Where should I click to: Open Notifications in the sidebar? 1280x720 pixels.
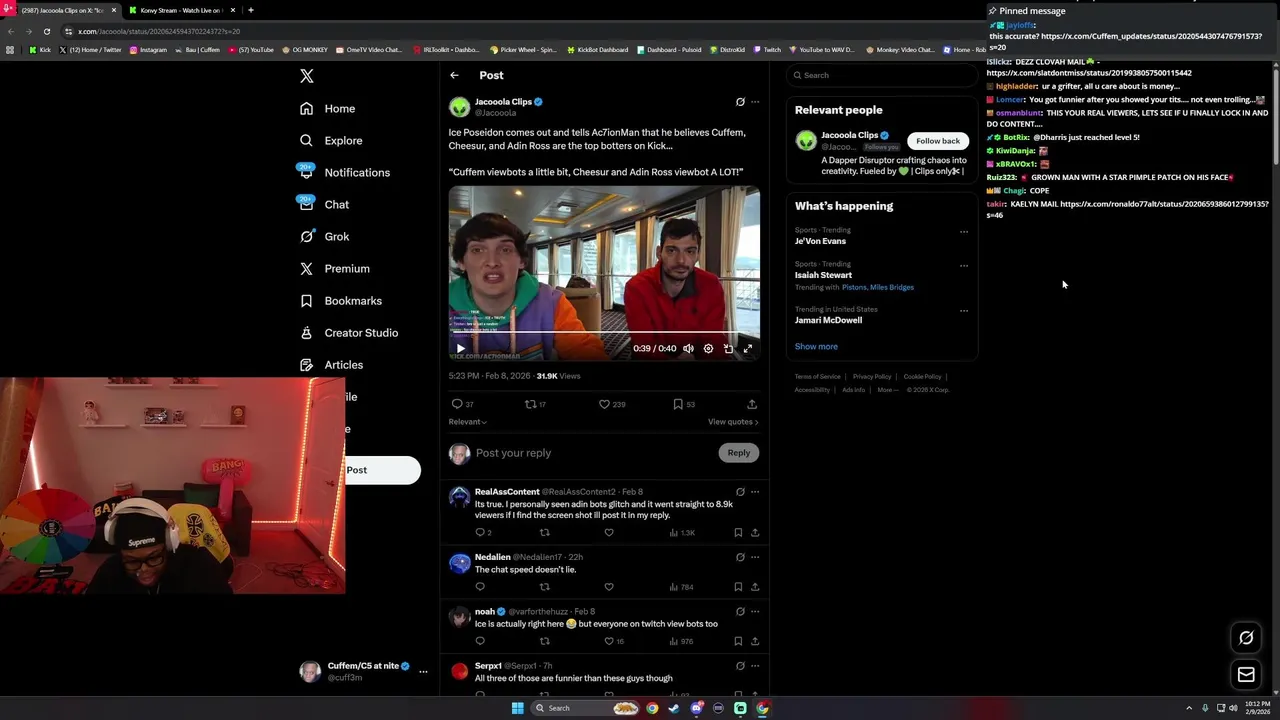[x=345, y=173]
